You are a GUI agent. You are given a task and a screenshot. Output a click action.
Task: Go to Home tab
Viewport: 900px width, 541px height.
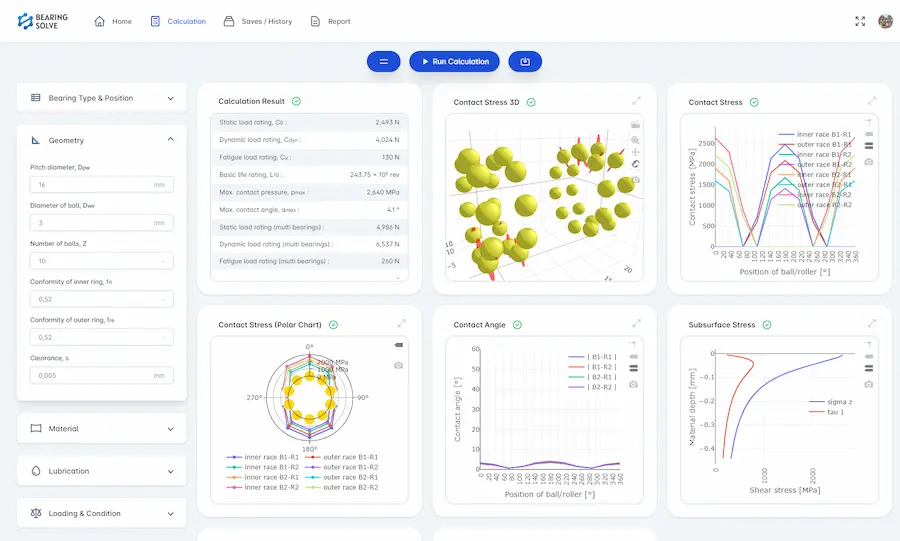(x=113, y=21)
